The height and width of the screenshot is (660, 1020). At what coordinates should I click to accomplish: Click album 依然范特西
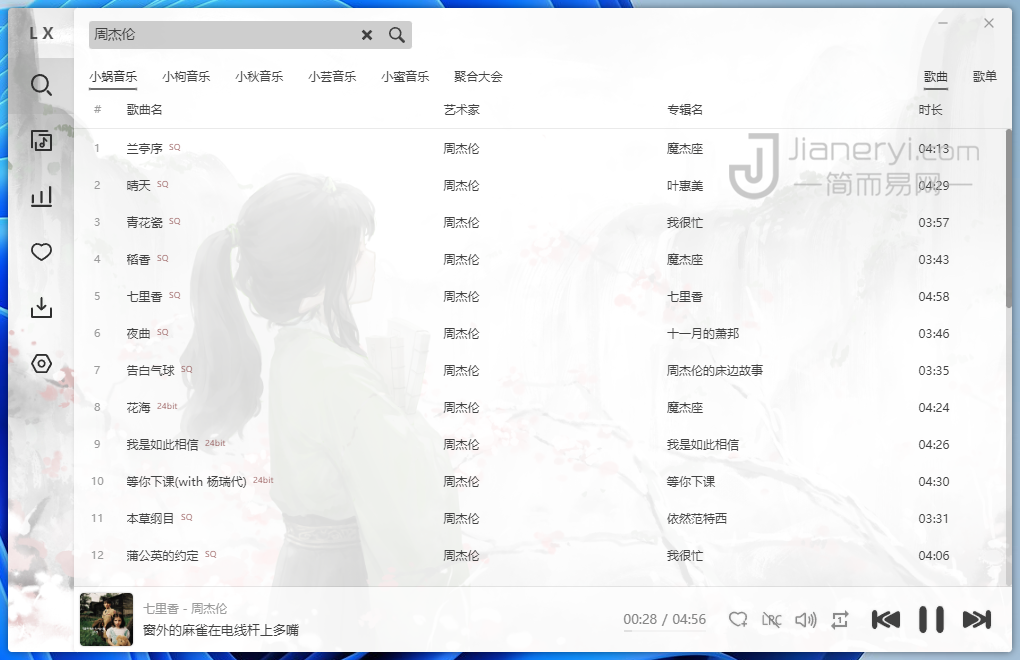697,519
